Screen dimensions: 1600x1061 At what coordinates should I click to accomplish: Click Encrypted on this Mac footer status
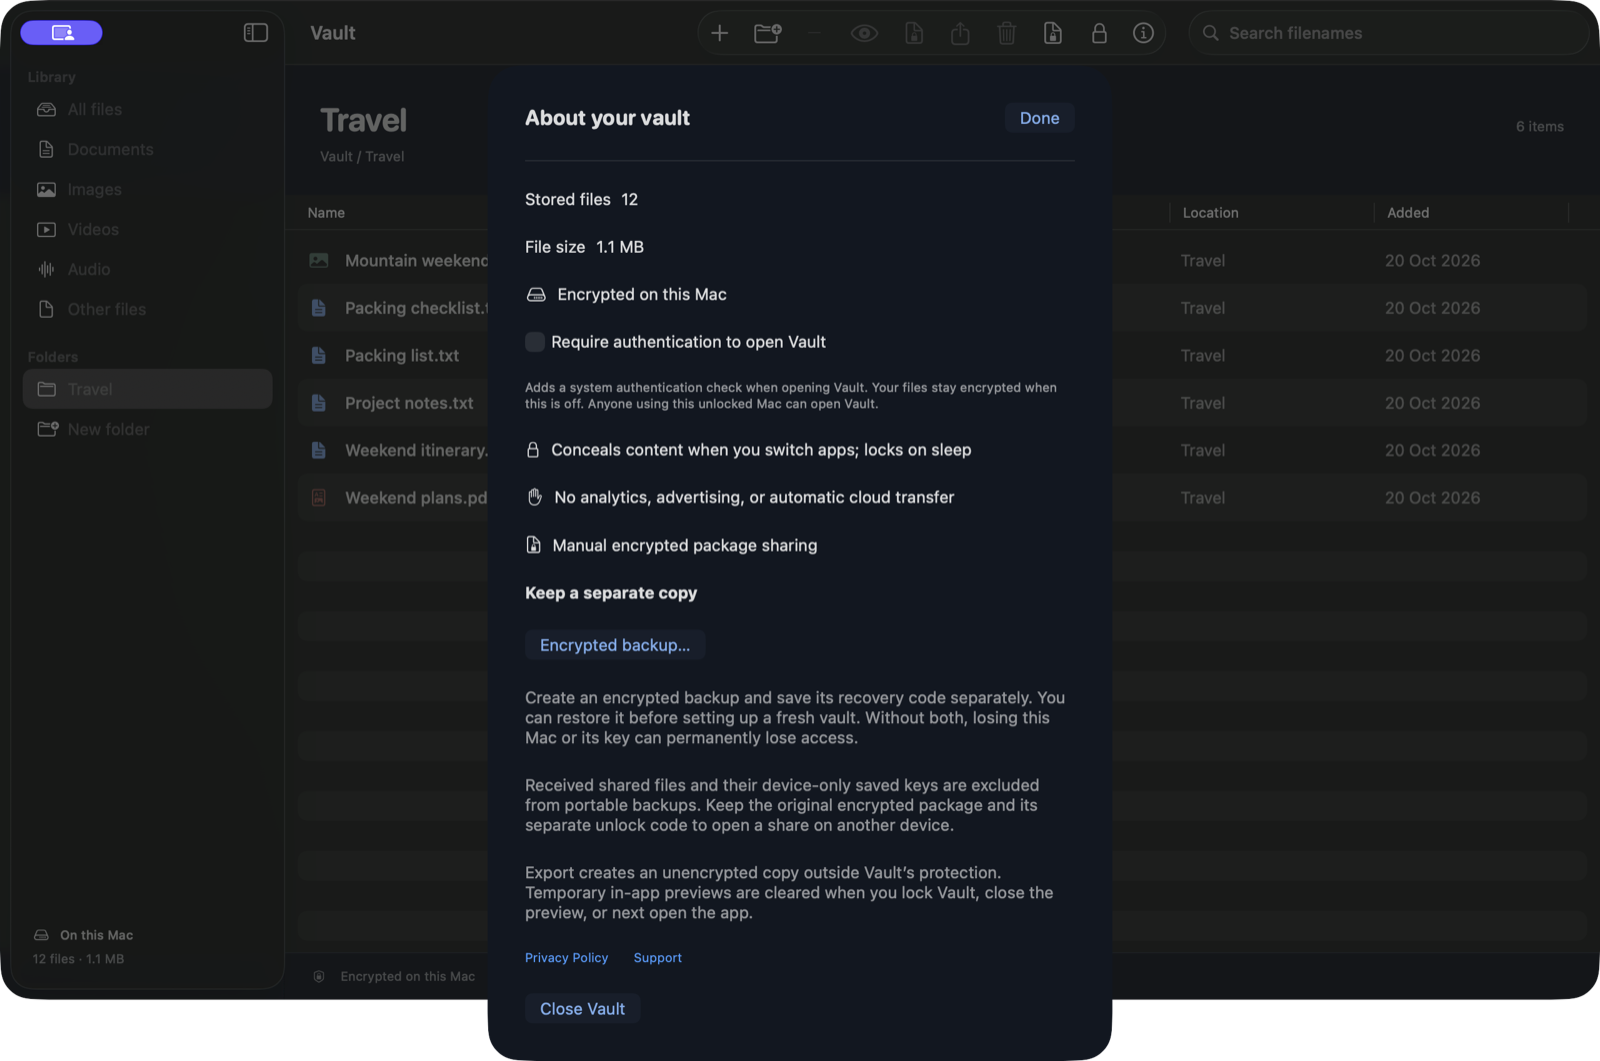395,977
